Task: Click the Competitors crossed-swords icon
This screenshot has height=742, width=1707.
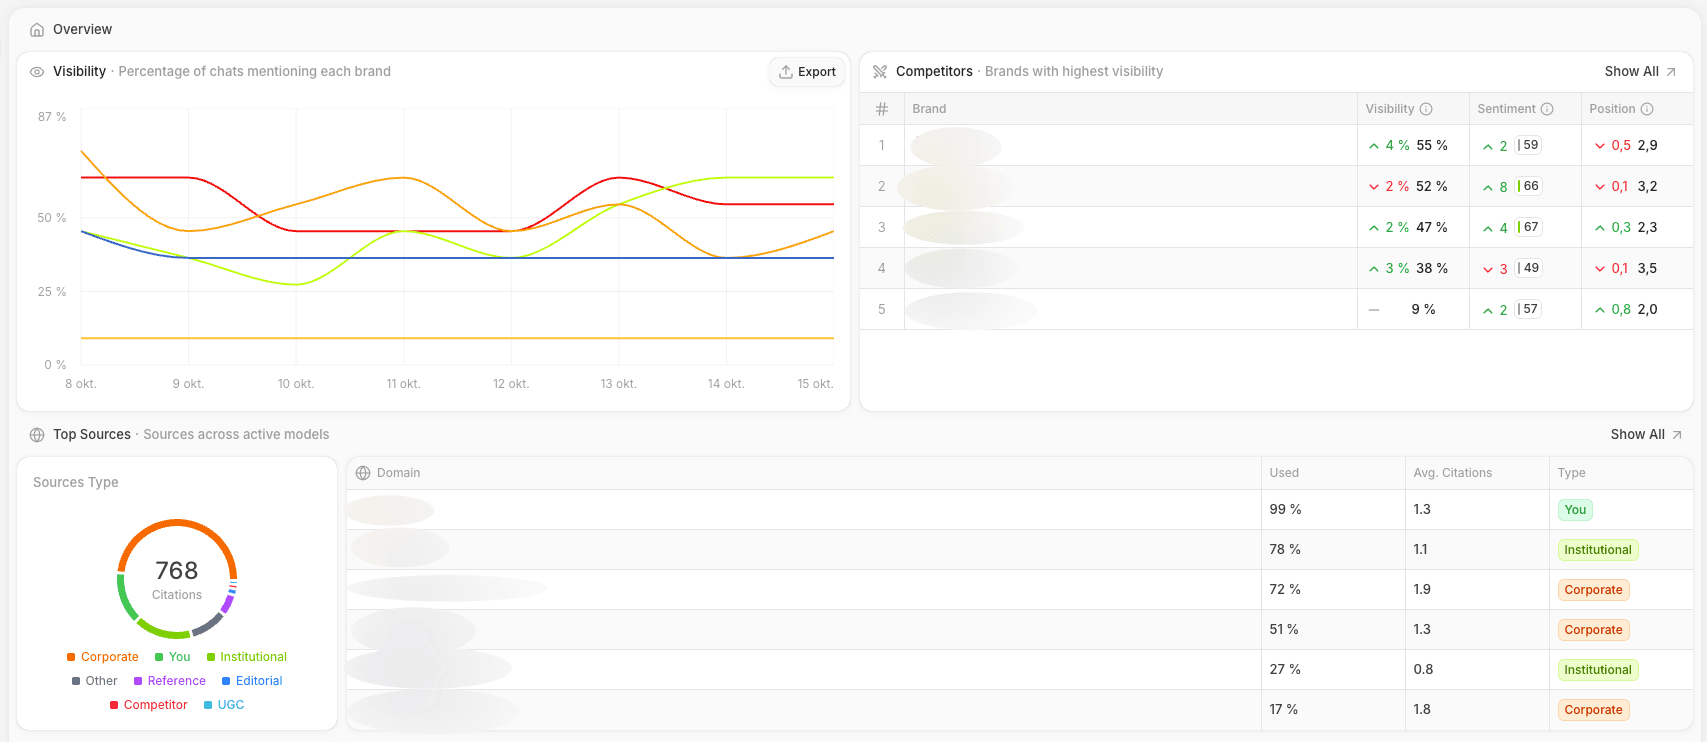Action: pos(880,72)
